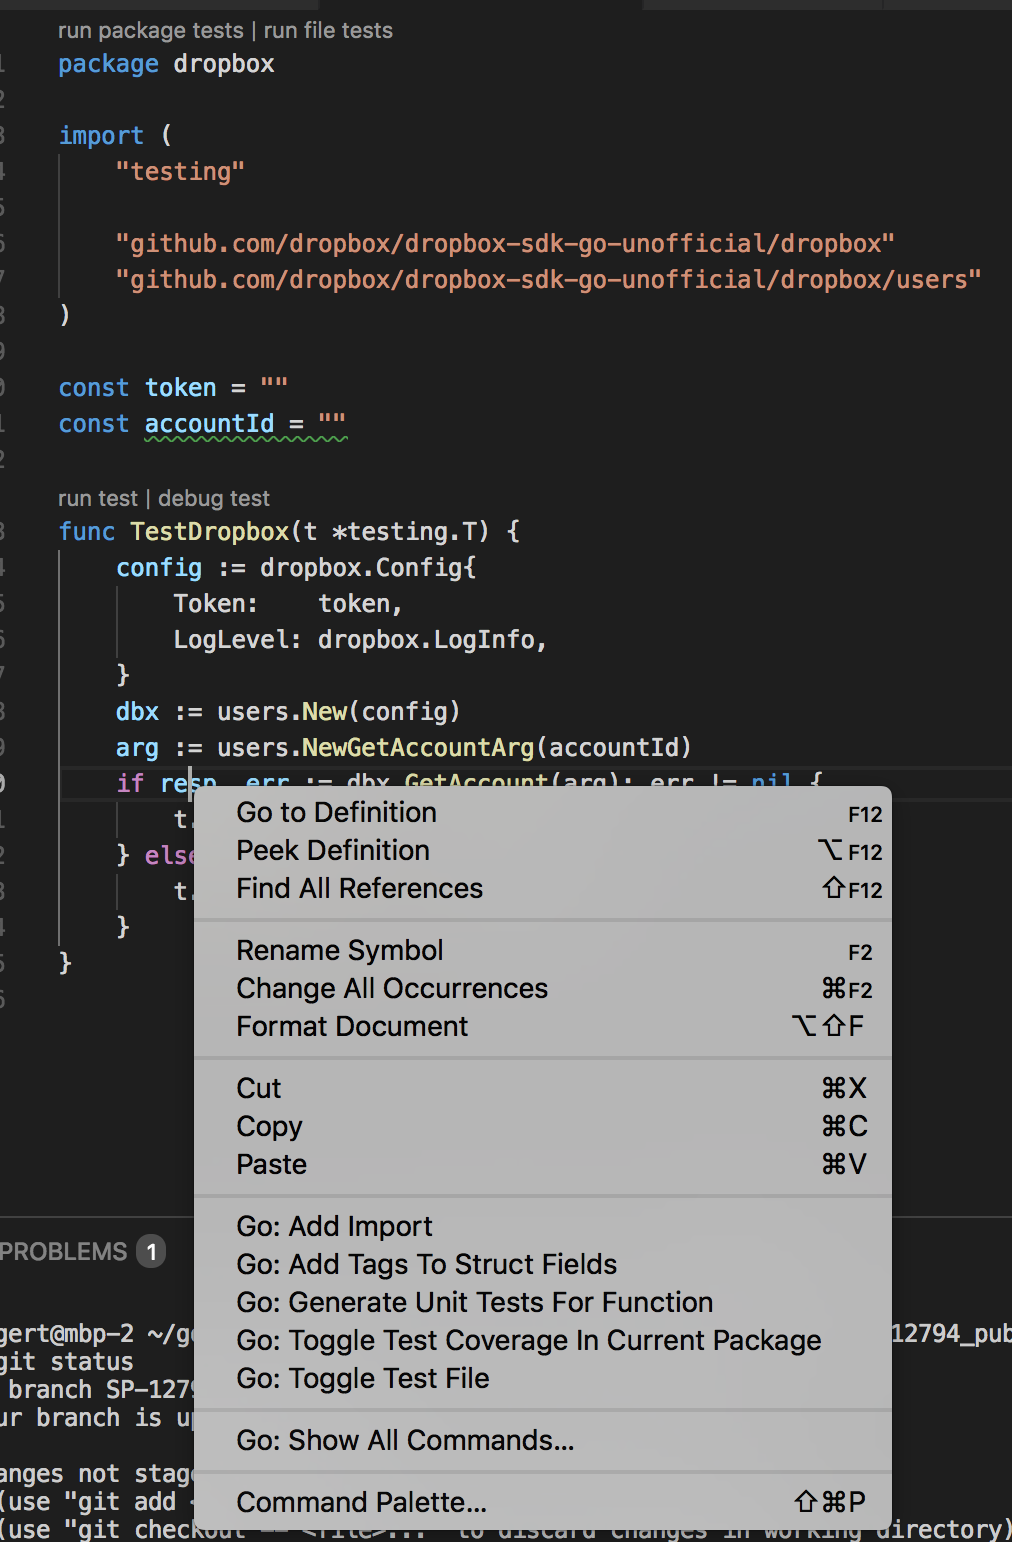The width and height of the screenshot is (1012, 1542).
Task: Select 'Go to Definition' from the context menu
Action: (x=336, y=812)
